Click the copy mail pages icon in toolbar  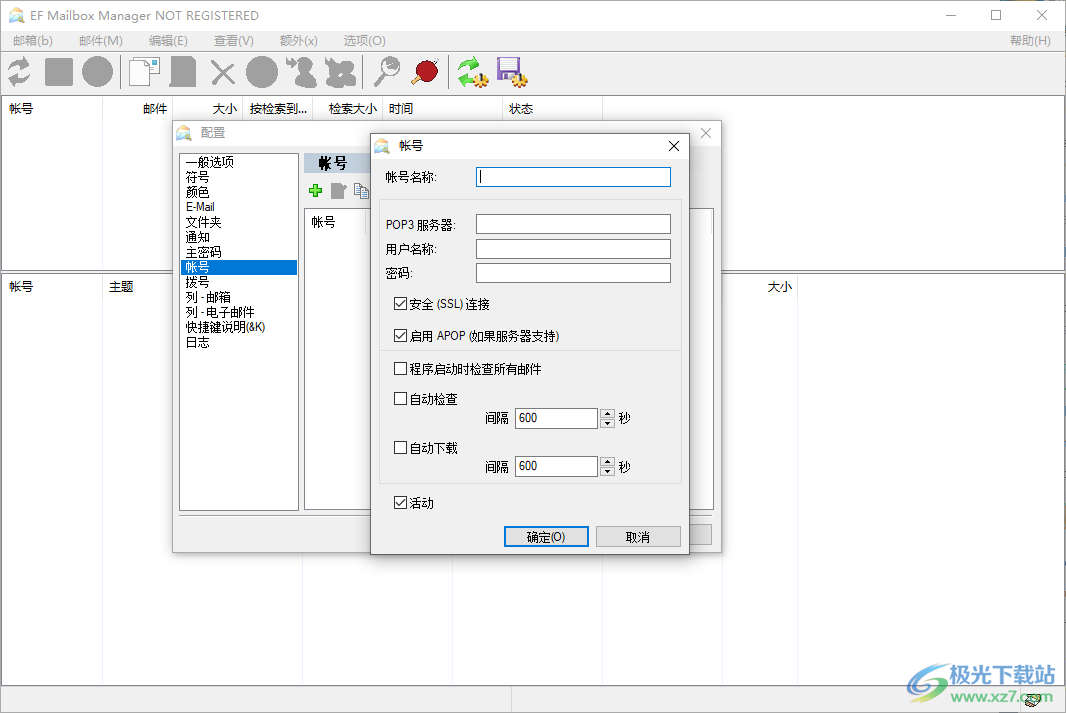144,72
